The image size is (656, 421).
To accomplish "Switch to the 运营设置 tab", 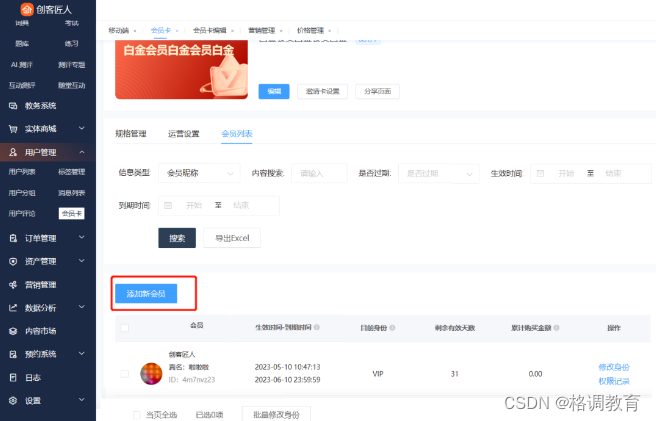I will tap(184, 134).
